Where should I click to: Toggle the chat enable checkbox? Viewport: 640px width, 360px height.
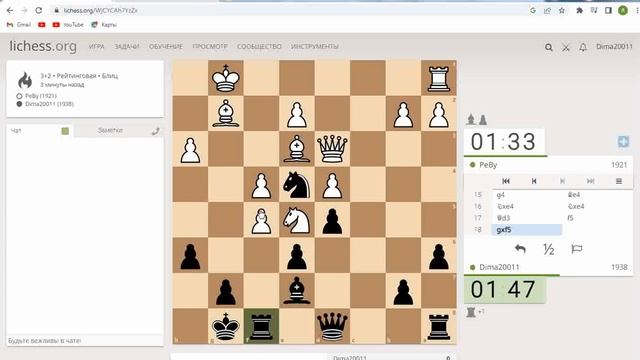coord(65,131)
